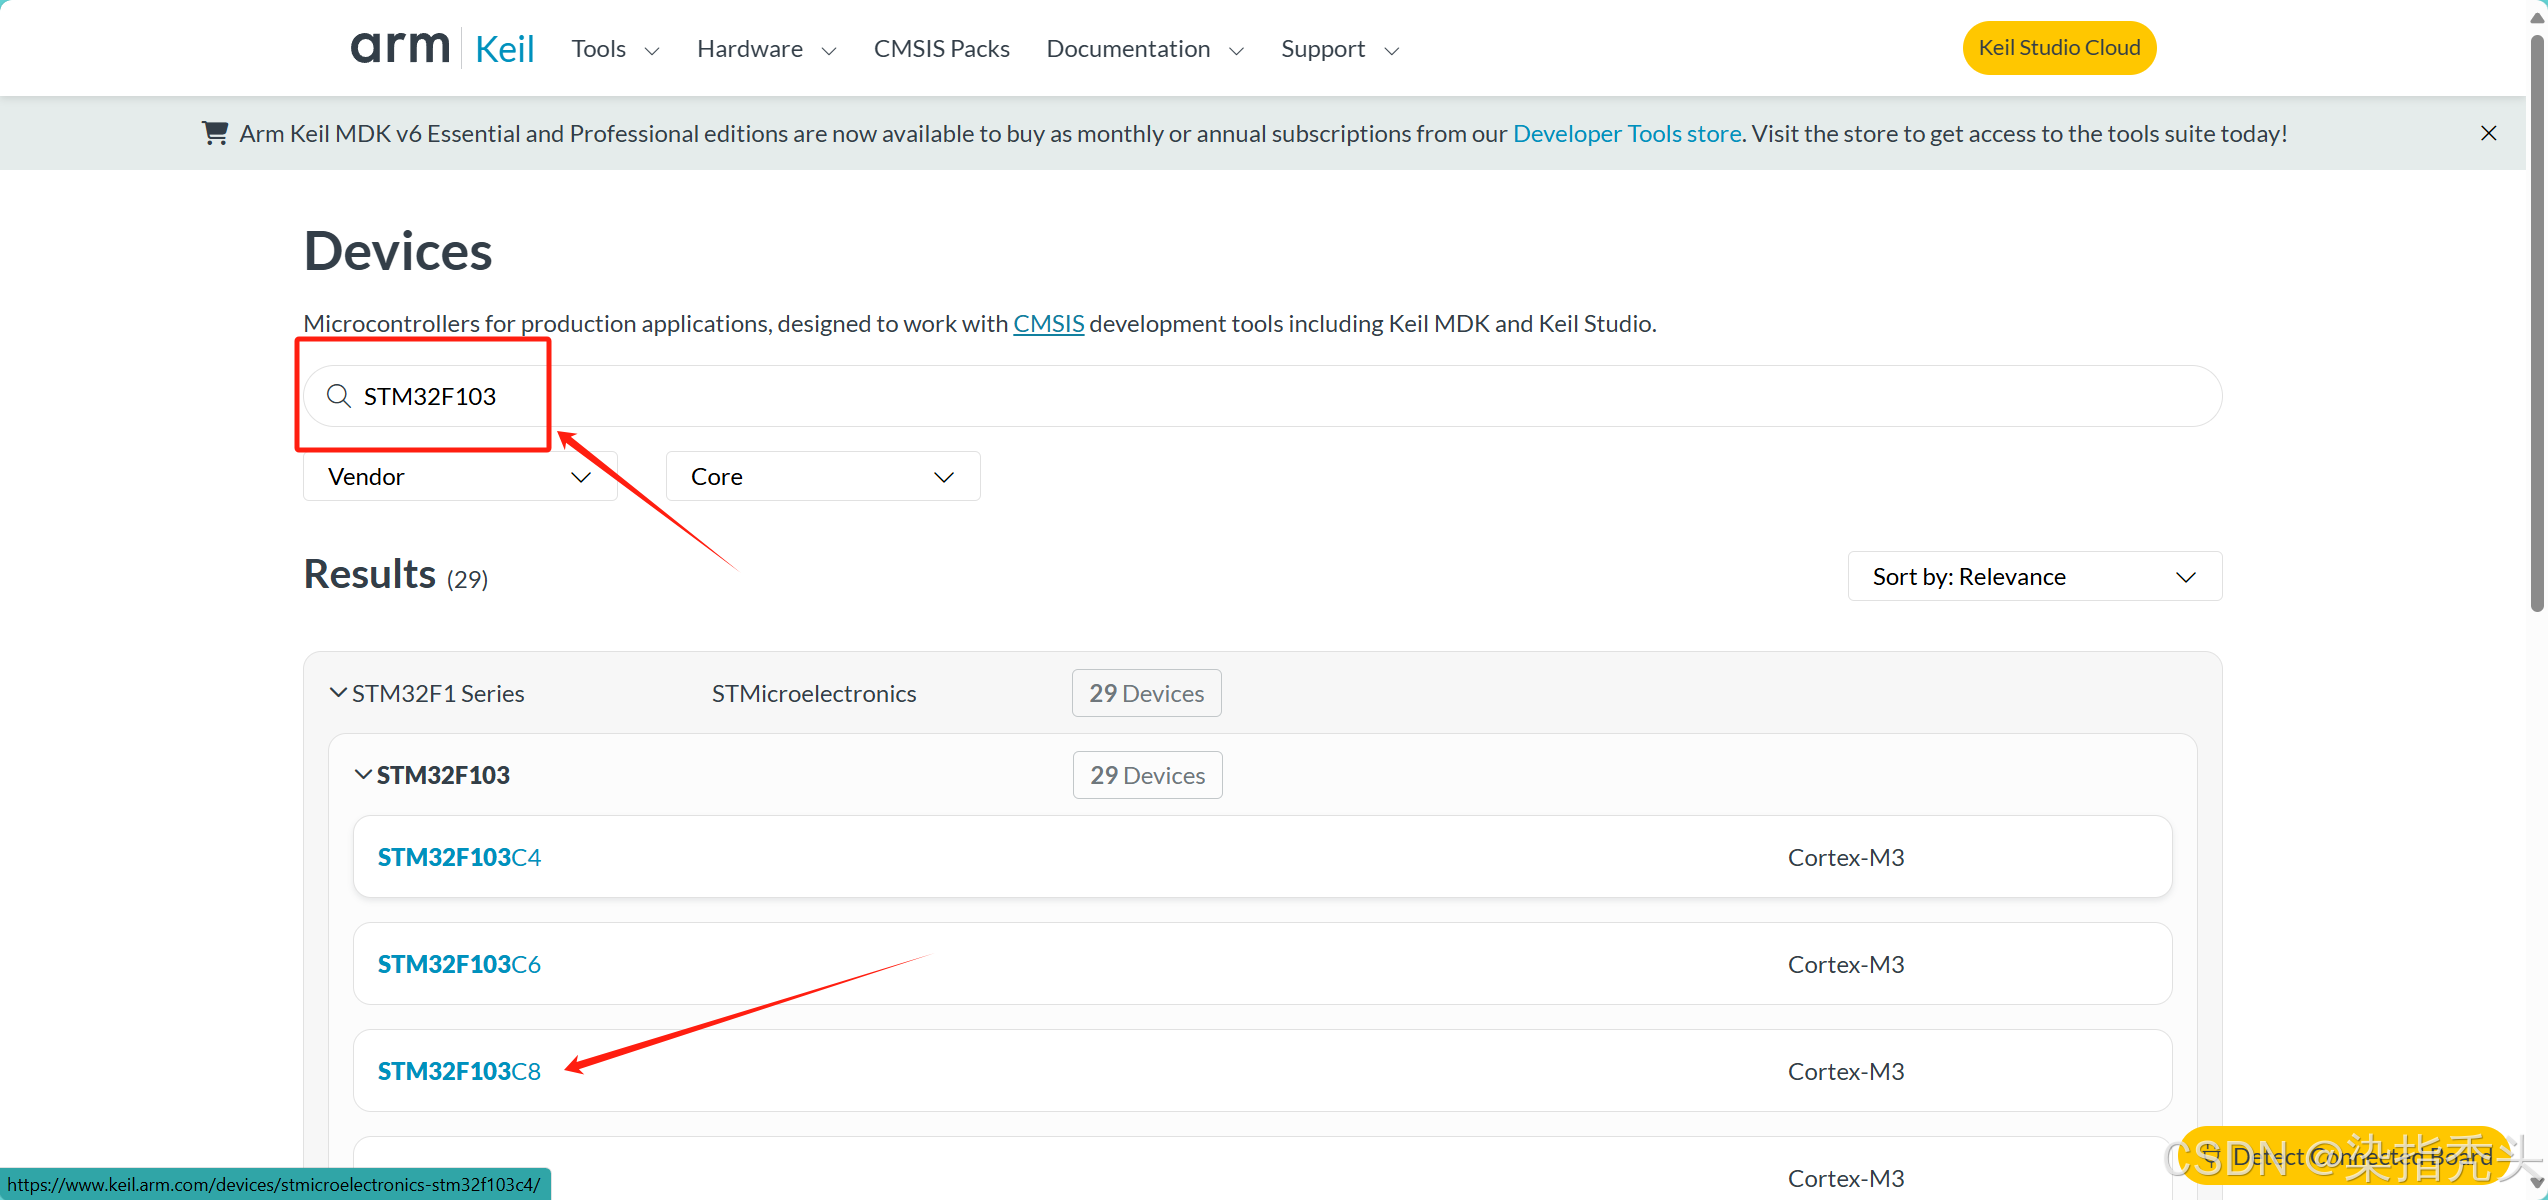Collapse the STM32F103 subgroup

[364, 774]
